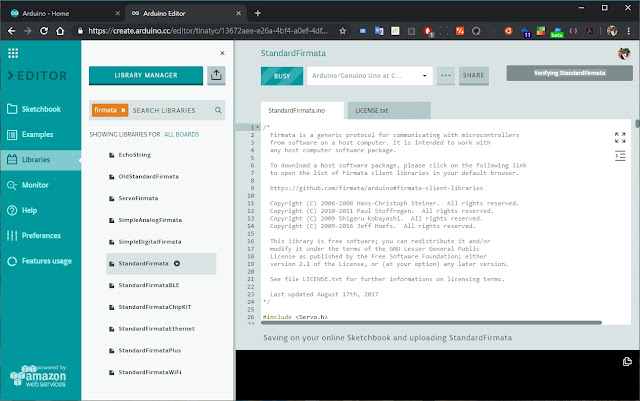The width and height of the screenshot is (640, 401).
Task: Click the browser address bar
Action: 208,31
